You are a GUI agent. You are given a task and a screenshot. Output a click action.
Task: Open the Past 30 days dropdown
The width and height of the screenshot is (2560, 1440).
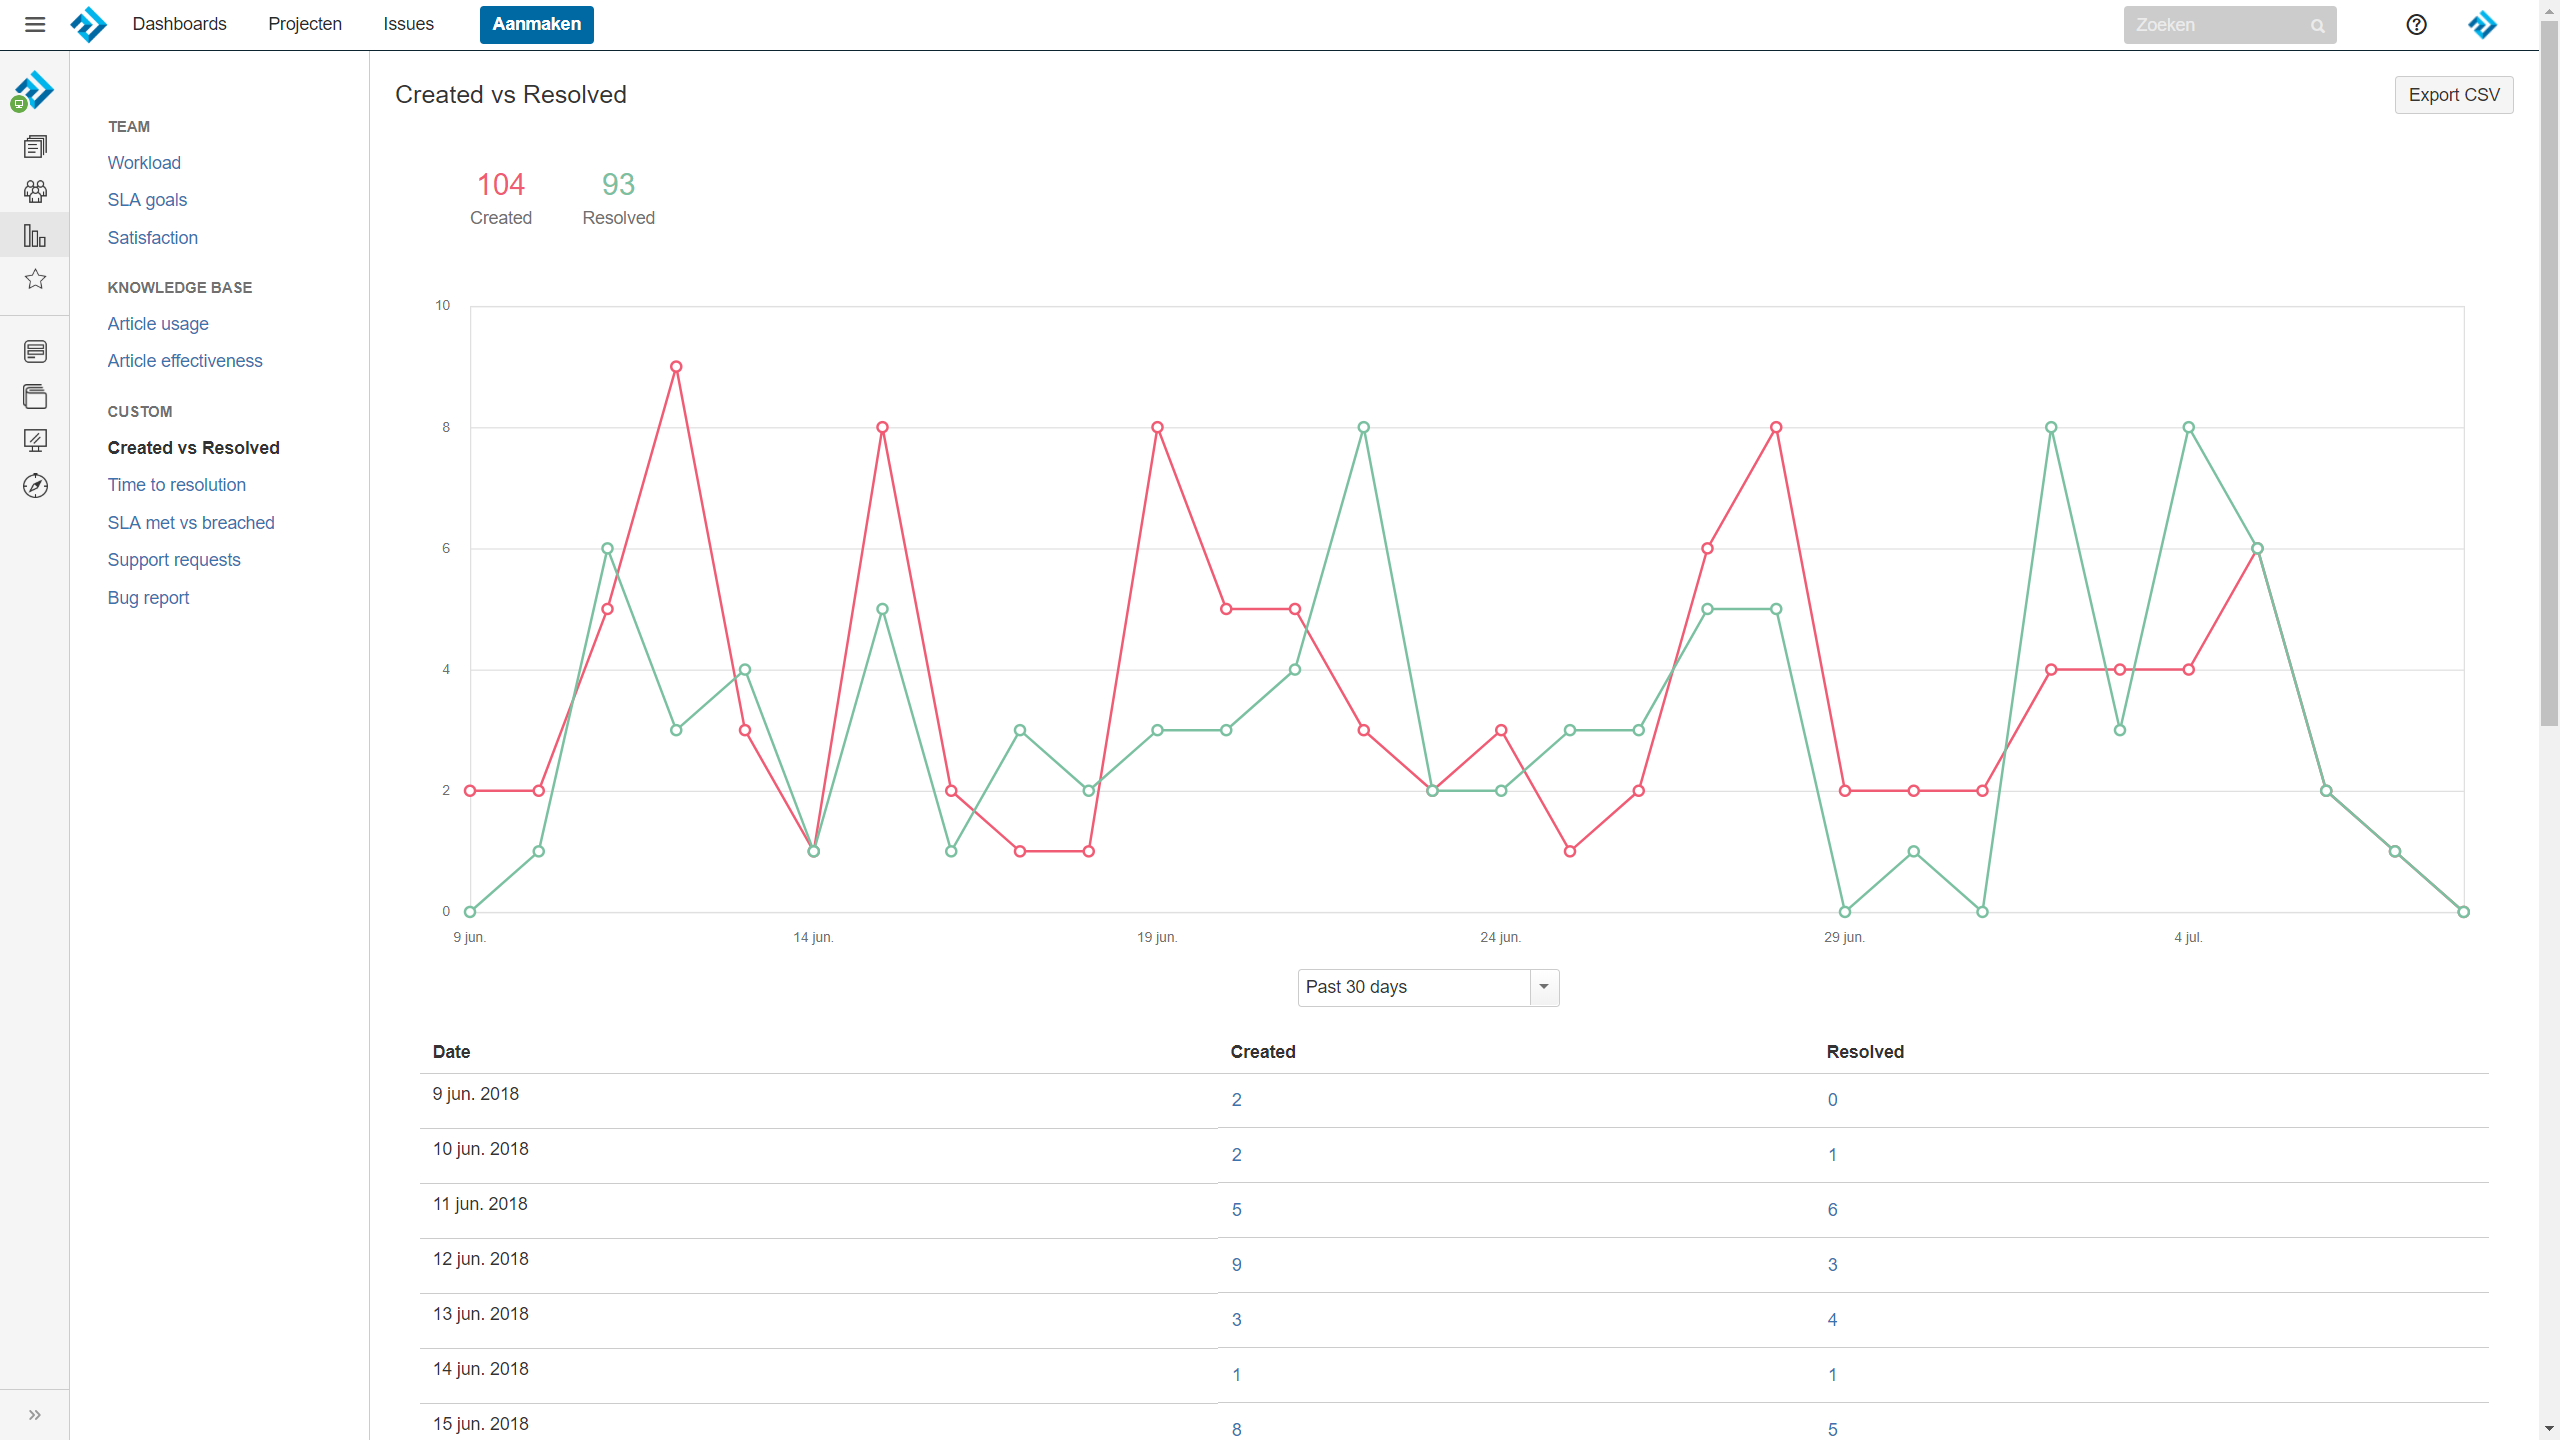click(x=1428, y=987)
